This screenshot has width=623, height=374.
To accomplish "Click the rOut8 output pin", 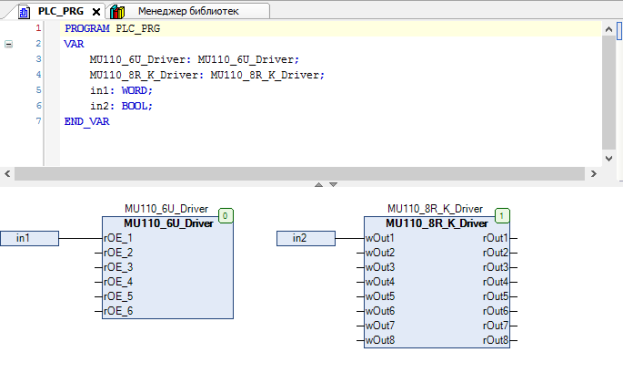I will (495, 340).
